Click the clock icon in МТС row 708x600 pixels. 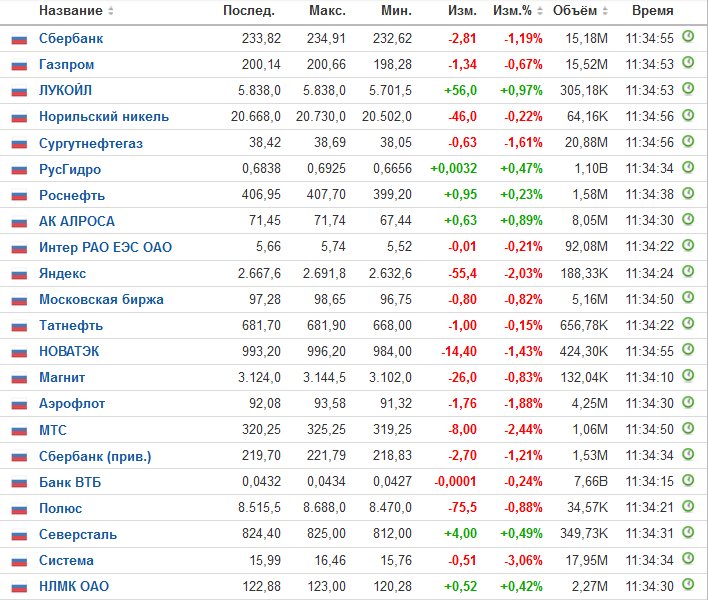point(688,428)
